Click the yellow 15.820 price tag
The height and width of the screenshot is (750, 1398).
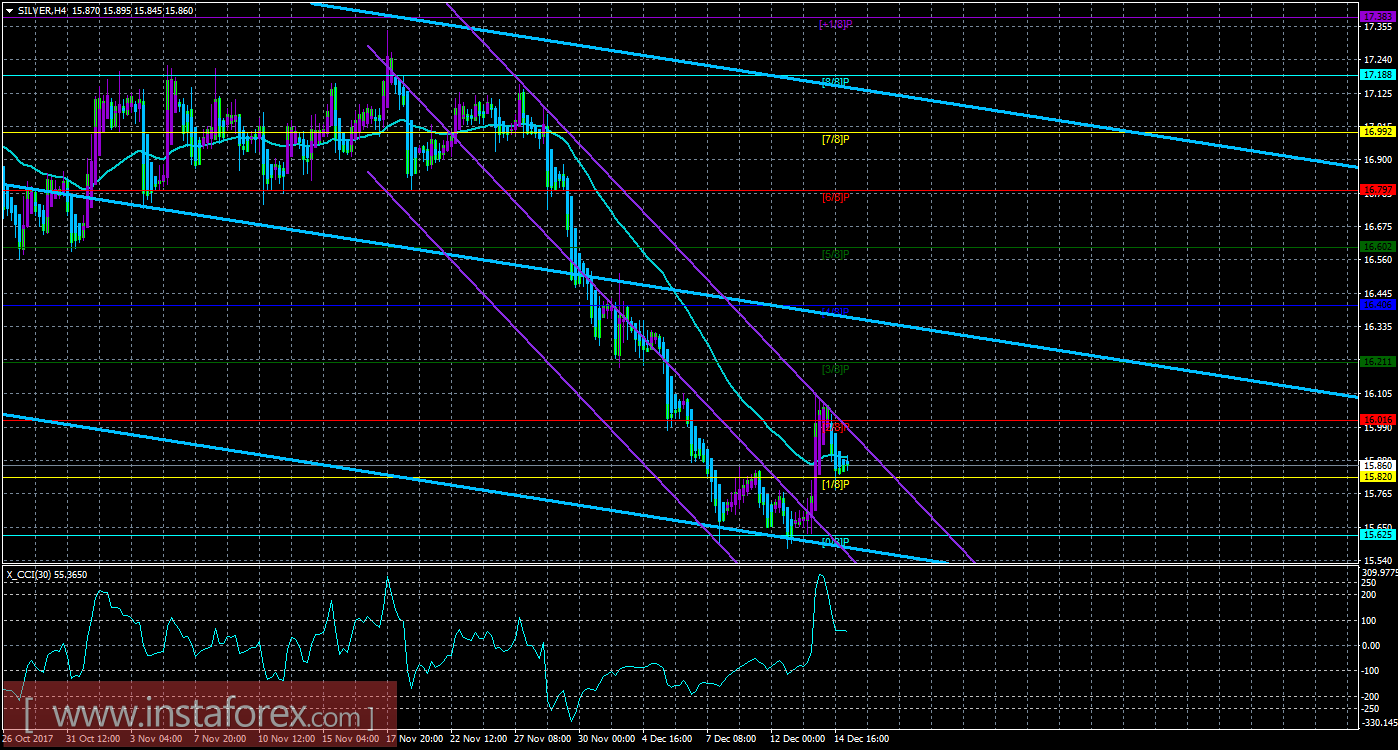coord(1377,477)
